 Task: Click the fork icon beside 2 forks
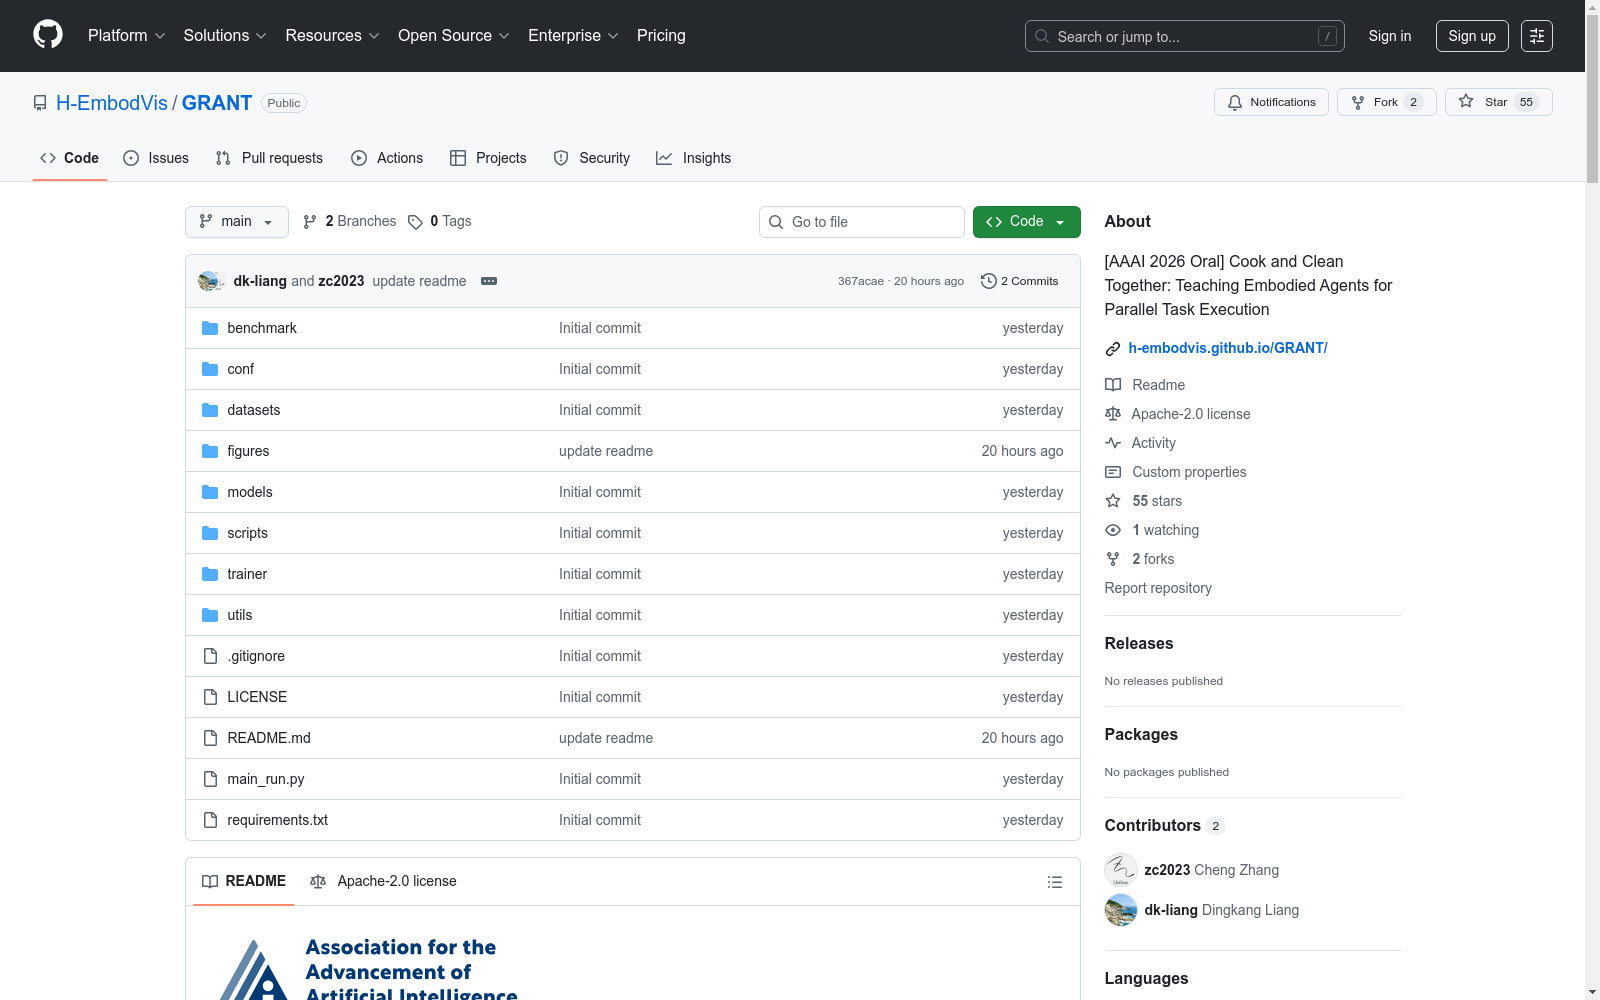(1113, 559)
